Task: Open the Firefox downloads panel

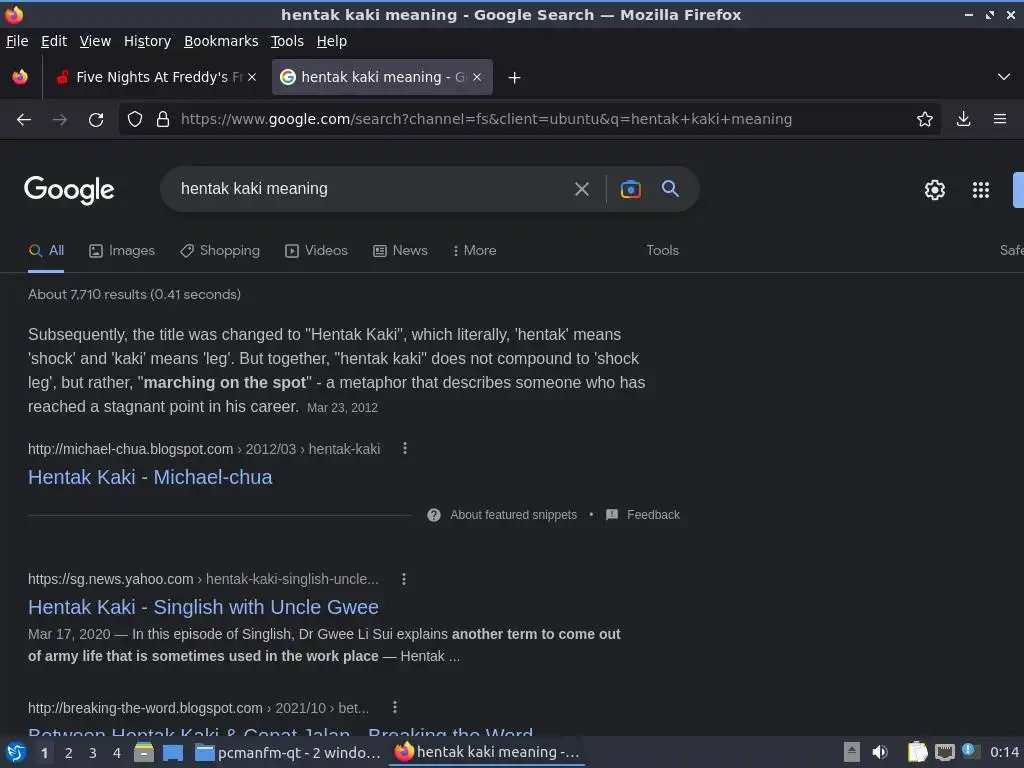Action: click(963, 119)
